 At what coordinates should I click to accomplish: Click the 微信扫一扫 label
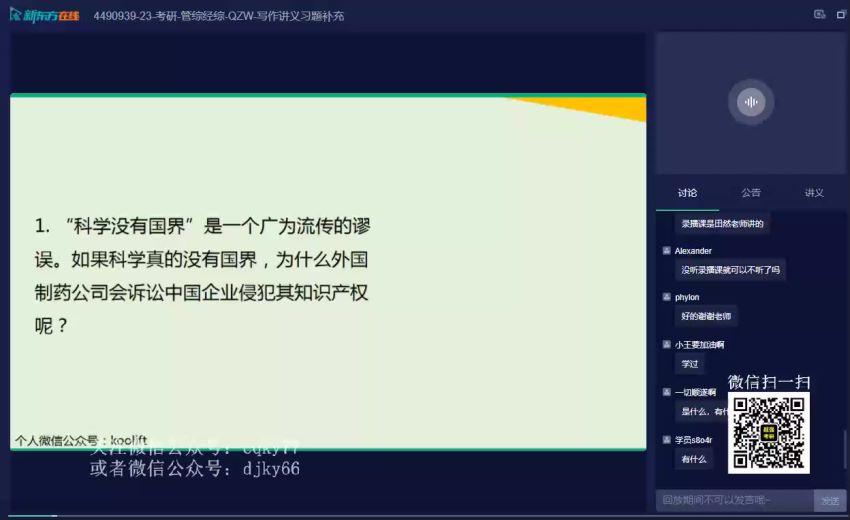click(769, 382)
